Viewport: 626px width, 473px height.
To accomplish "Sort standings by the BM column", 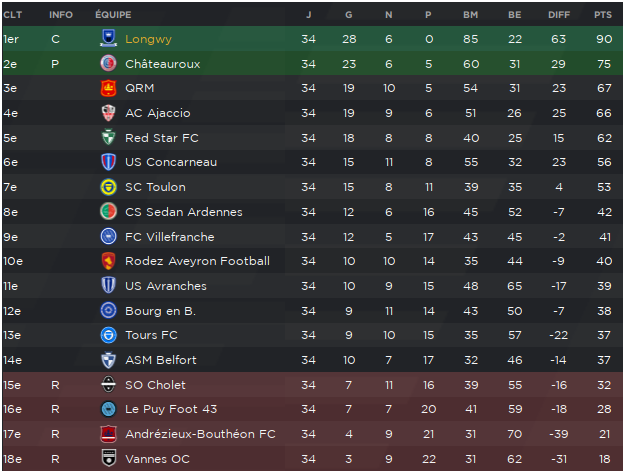I will pyautogui.click(x=470, y=15).
